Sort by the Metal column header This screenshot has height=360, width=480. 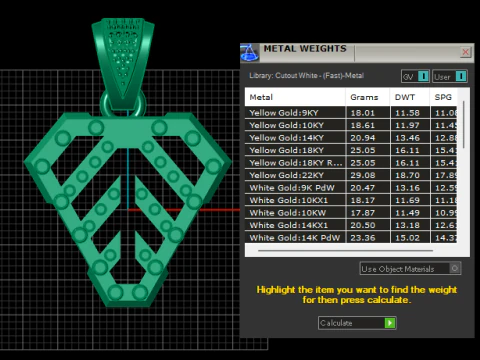(295, 97)
